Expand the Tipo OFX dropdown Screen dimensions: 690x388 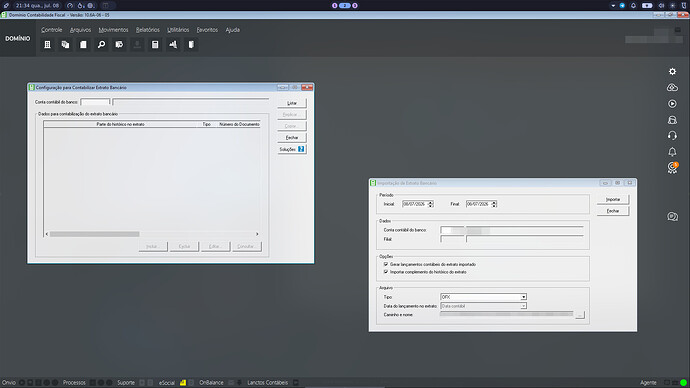coord(523,297)
